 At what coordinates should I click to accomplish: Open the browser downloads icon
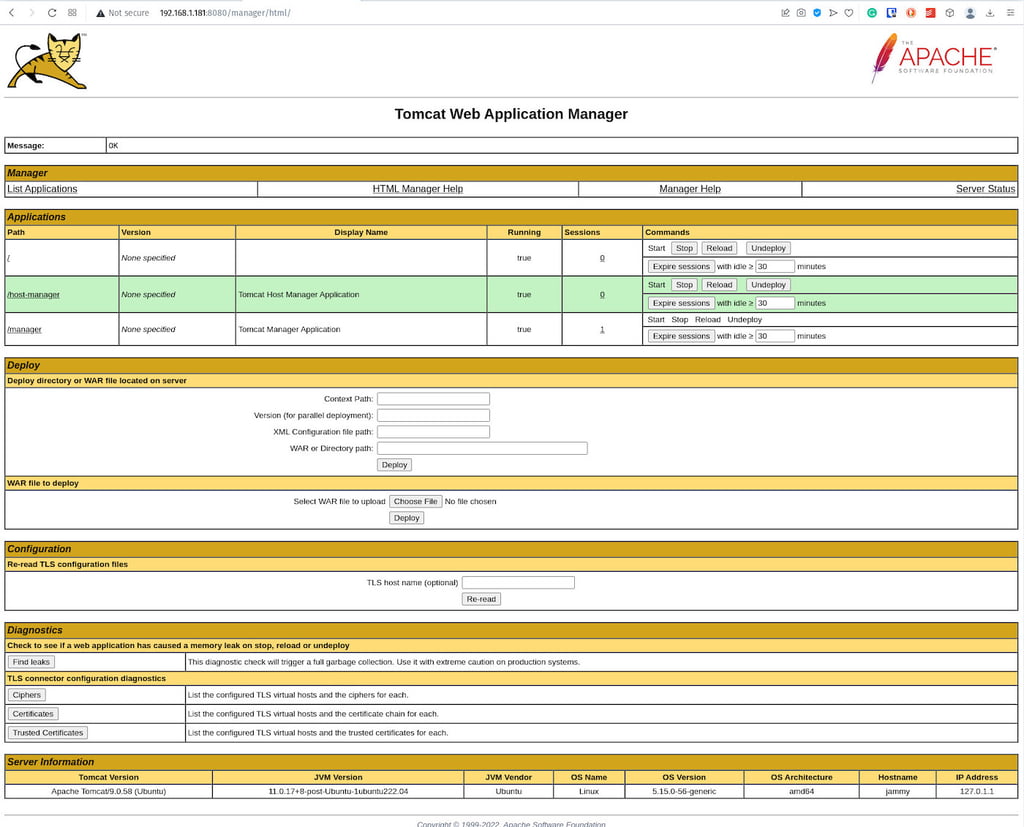(990, 12)
